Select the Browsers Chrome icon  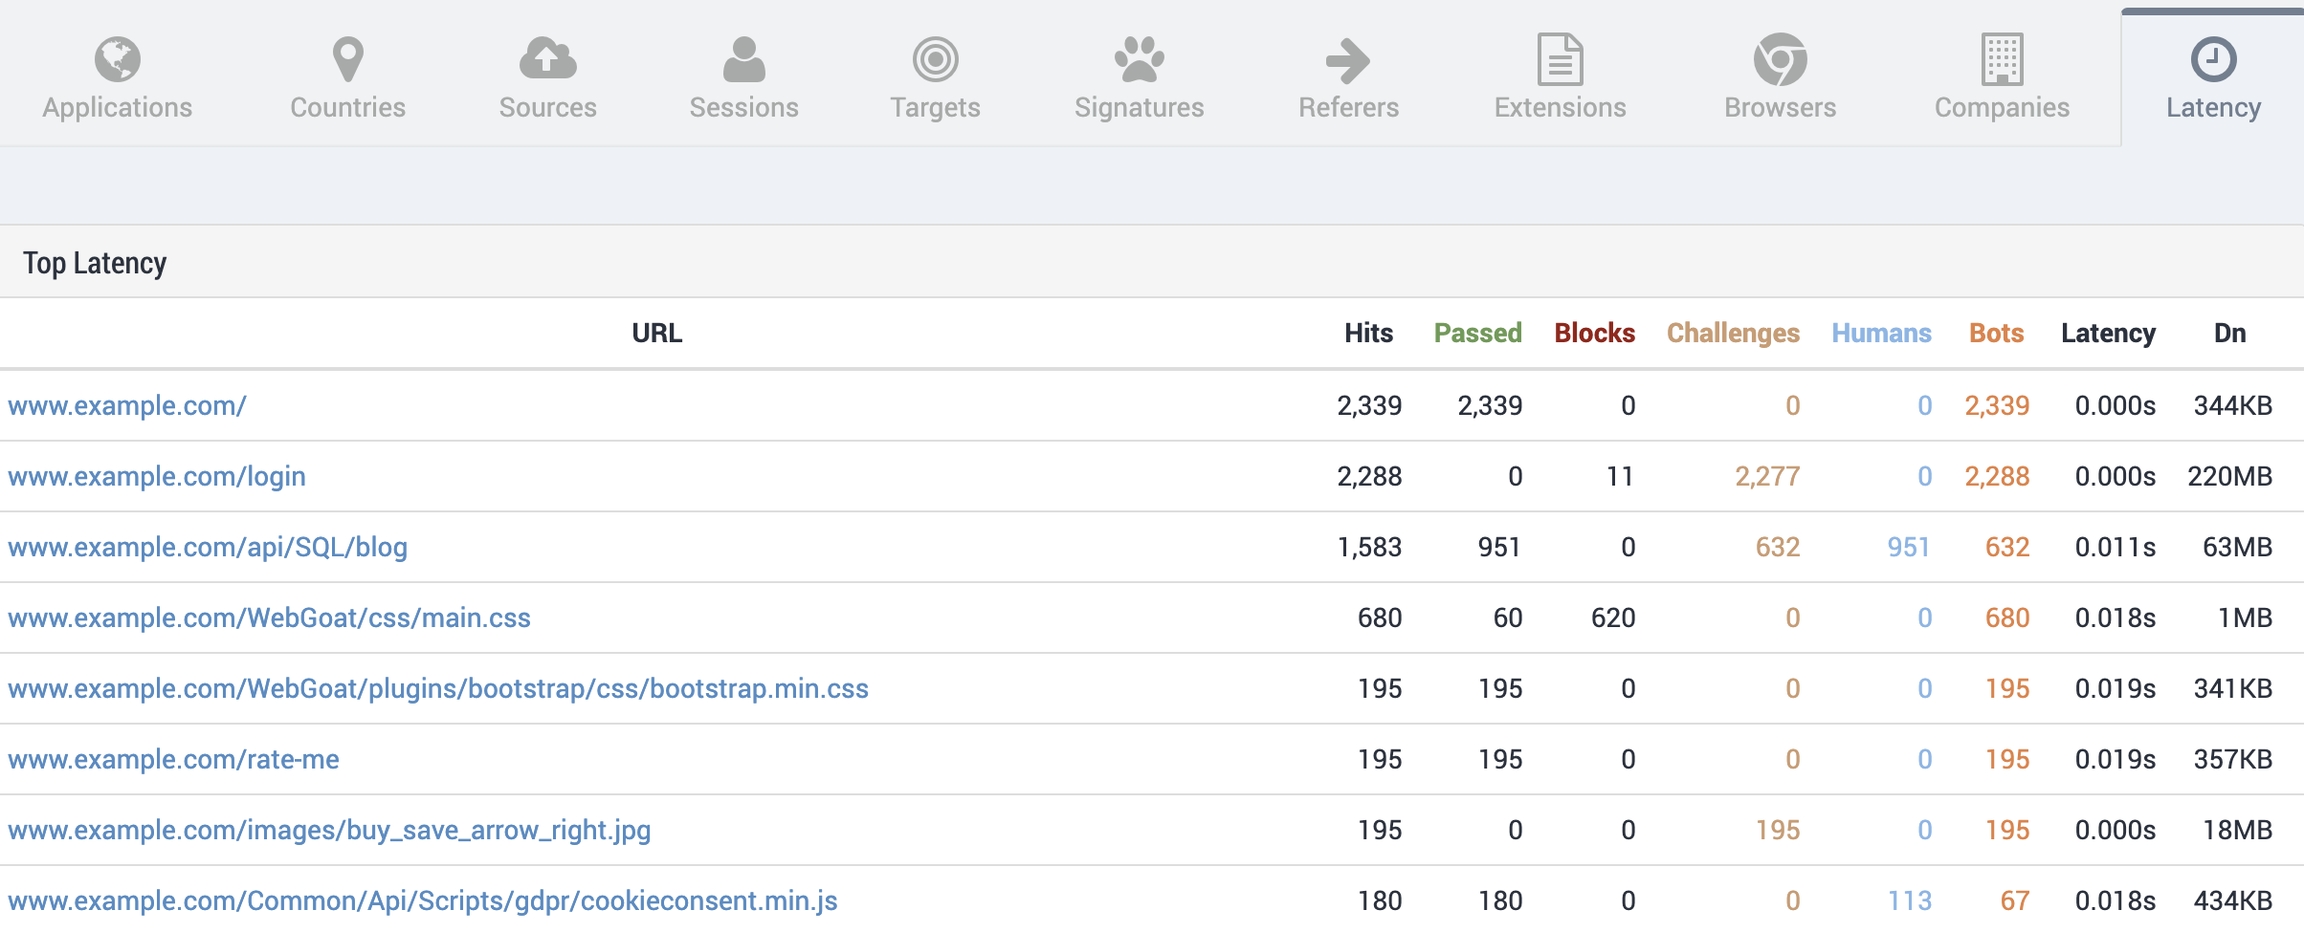[x=1780, y=60]
